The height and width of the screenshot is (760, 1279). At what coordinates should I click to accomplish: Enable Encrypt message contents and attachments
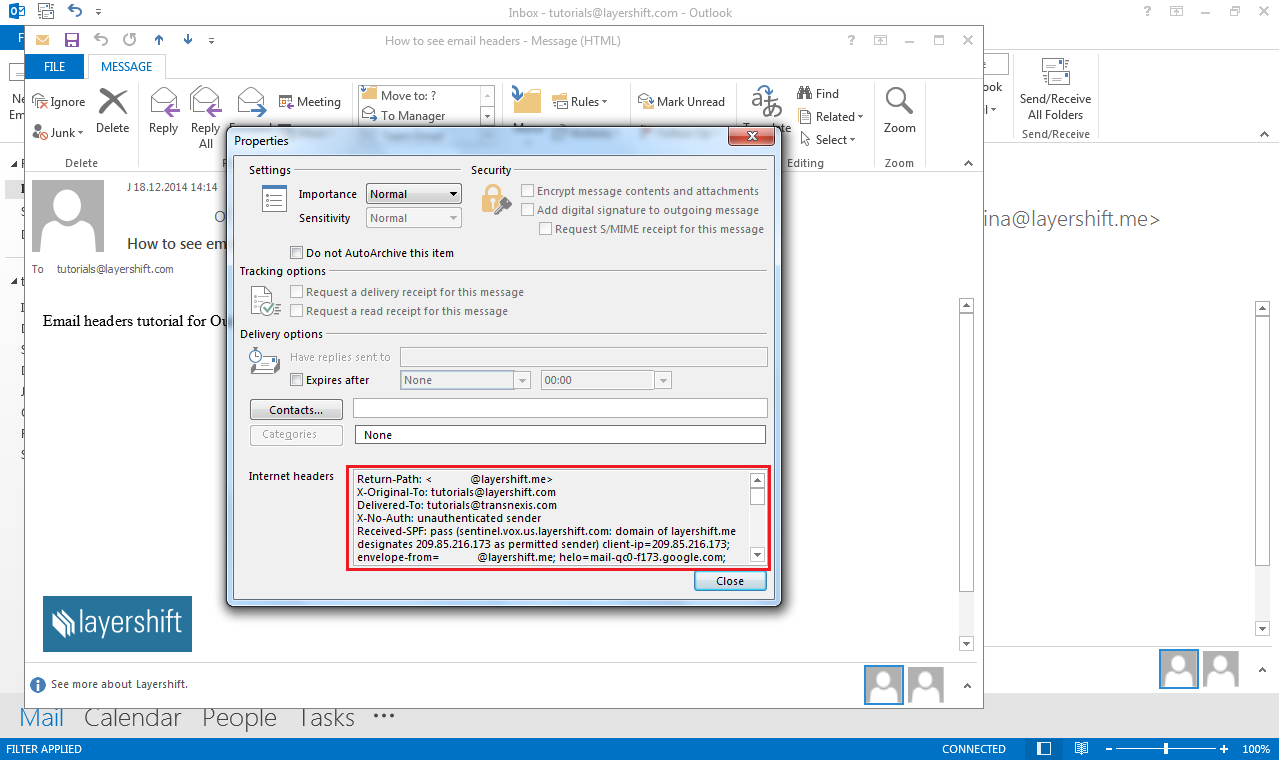(527, 190)
